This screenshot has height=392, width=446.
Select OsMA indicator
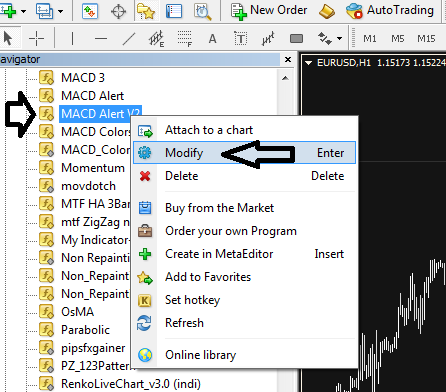click(77, 312)
